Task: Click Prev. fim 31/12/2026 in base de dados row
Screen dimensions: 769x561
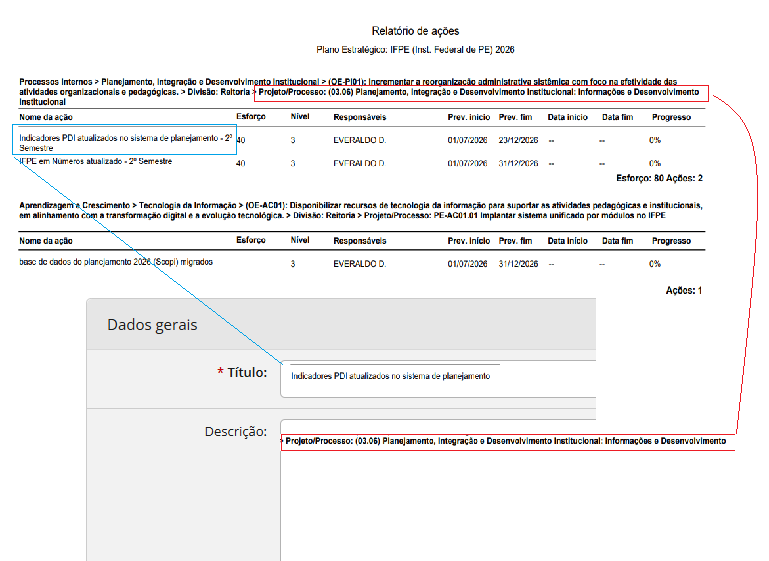Action: pos(518,264)
